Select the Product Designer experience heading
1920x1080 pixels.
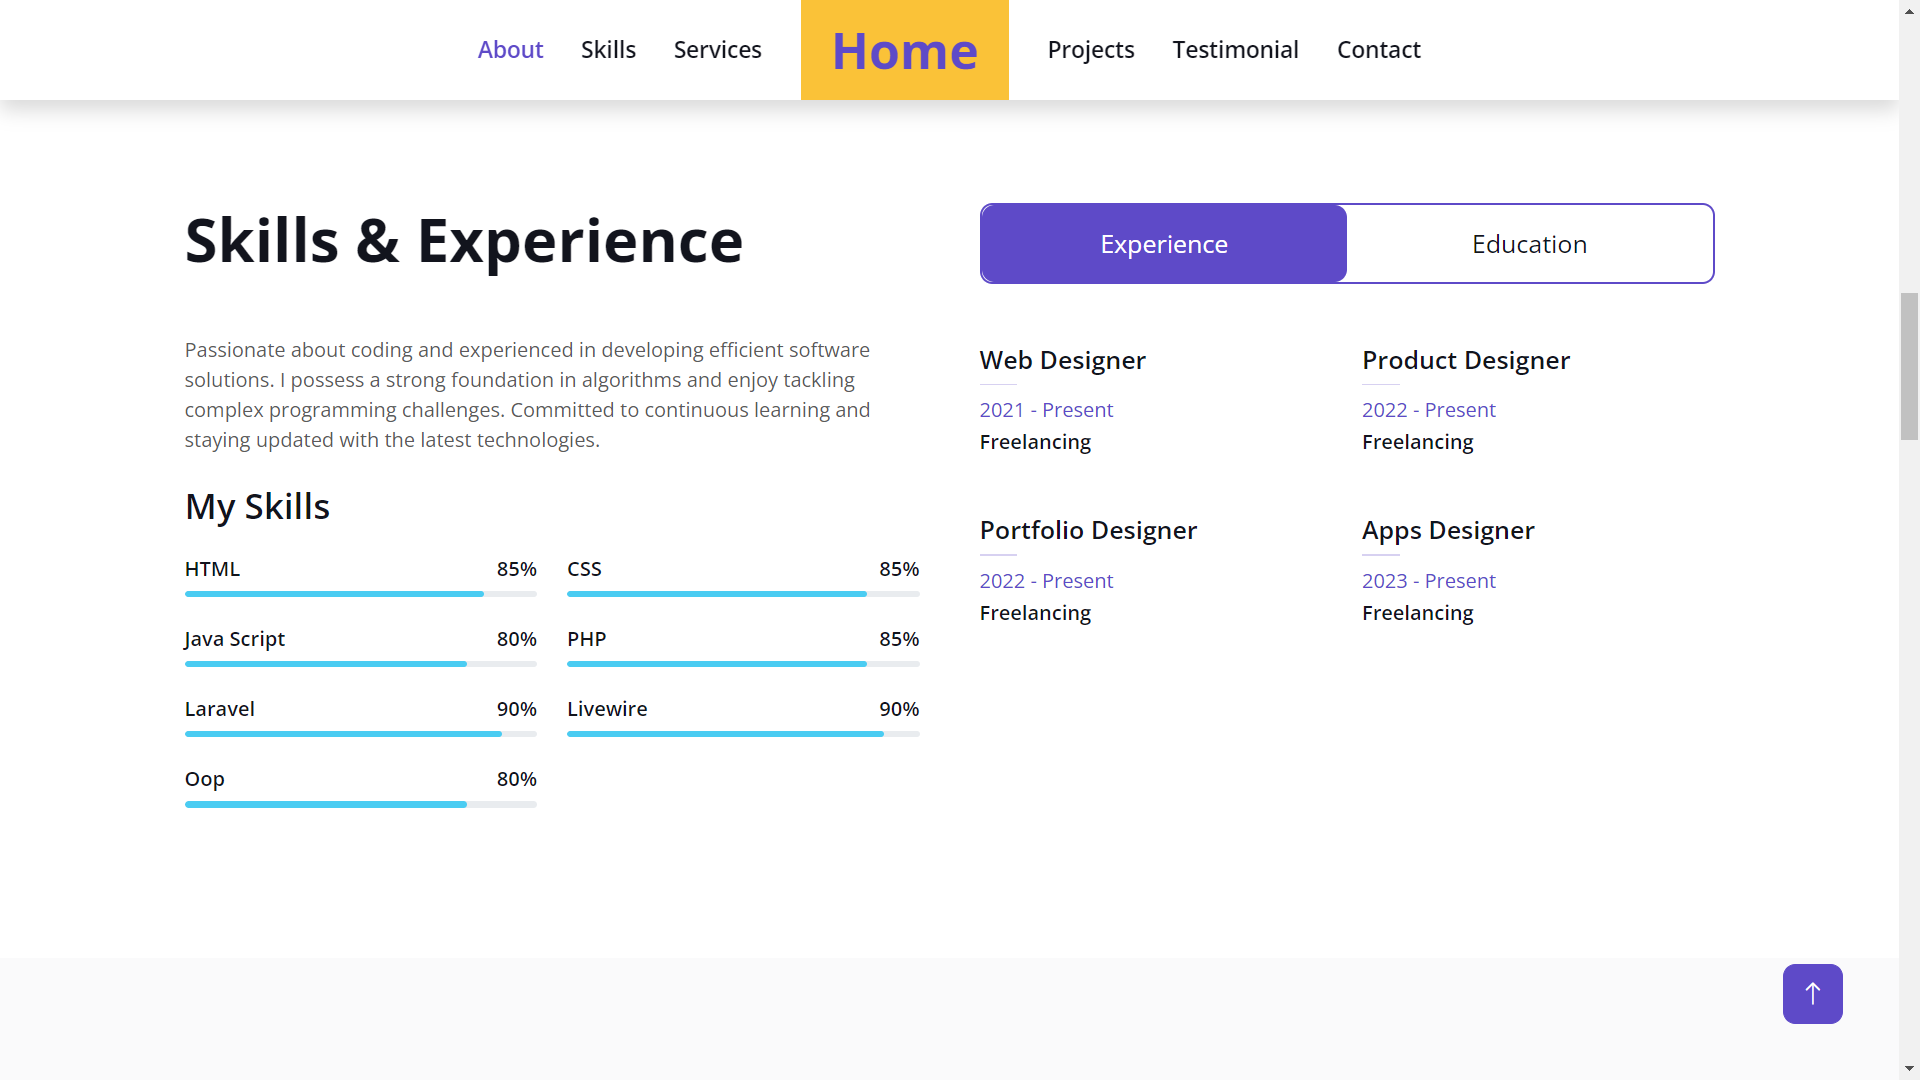pos(1465,360)
